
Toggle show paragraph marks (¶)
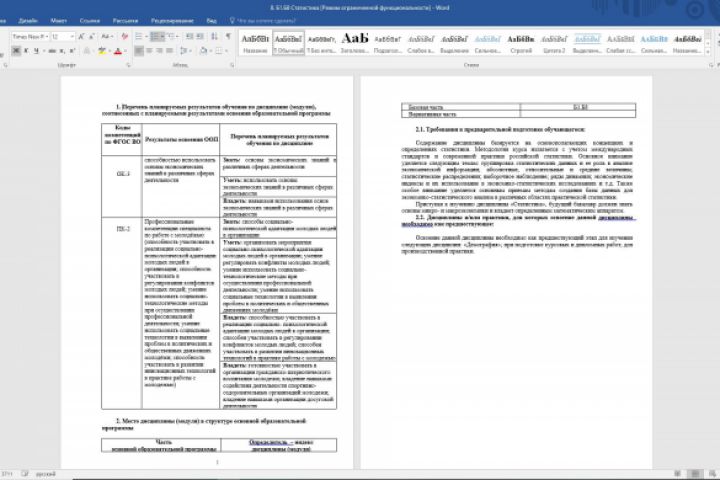(x=228, y=36)
